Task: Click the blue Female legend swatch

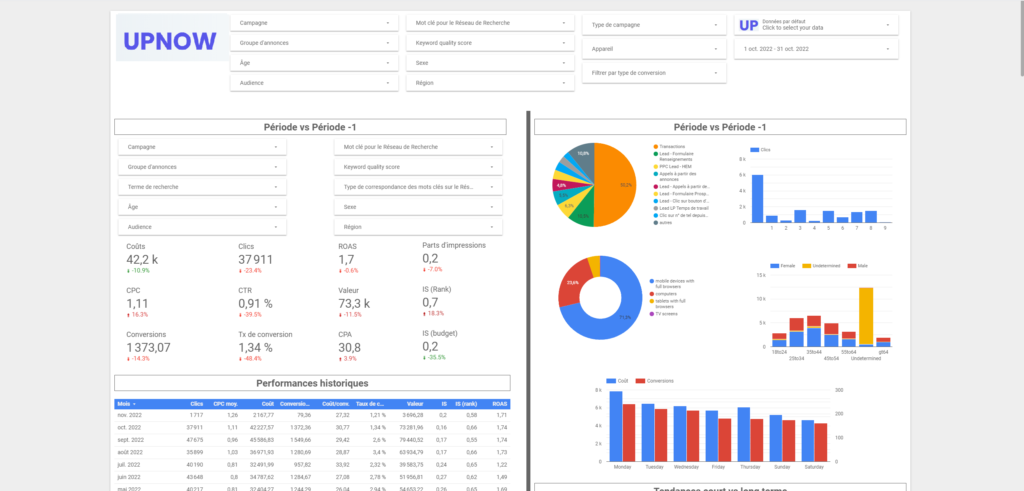Action: [x=775, y=266]
